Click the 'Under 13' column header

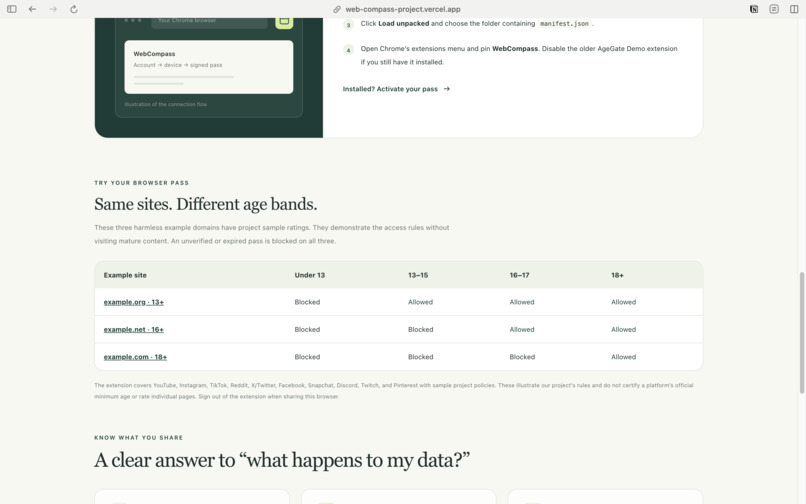click(309, 275)
